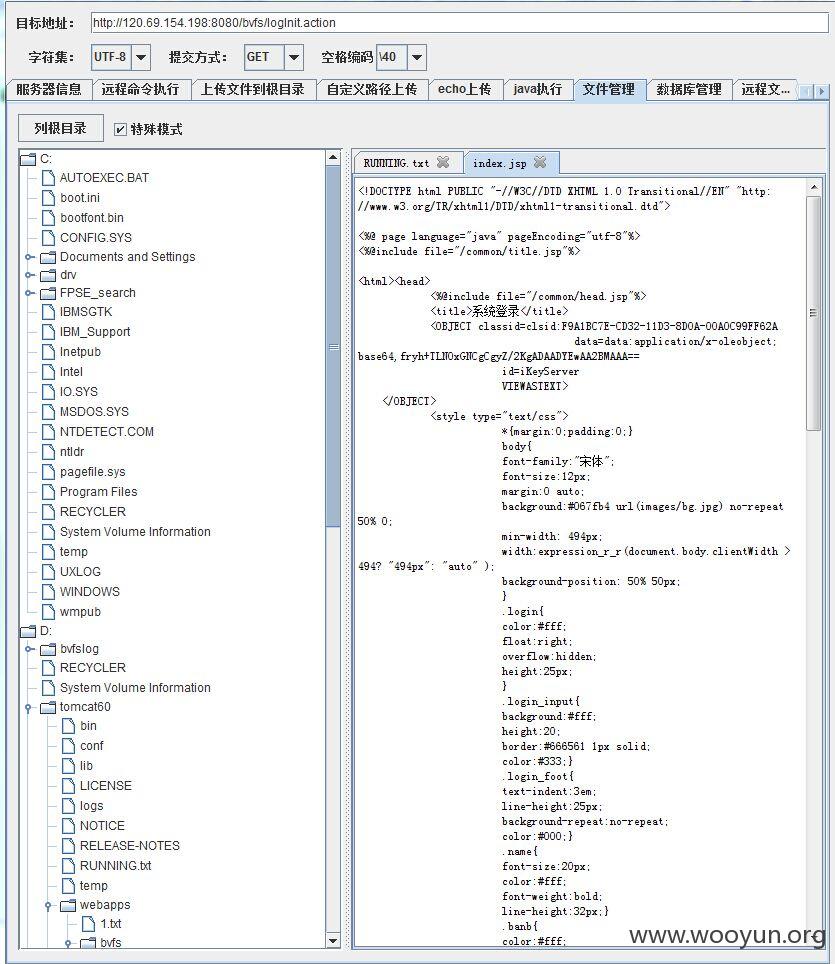
Task: Click the boot.ini file icon
Action: (48, 198)
